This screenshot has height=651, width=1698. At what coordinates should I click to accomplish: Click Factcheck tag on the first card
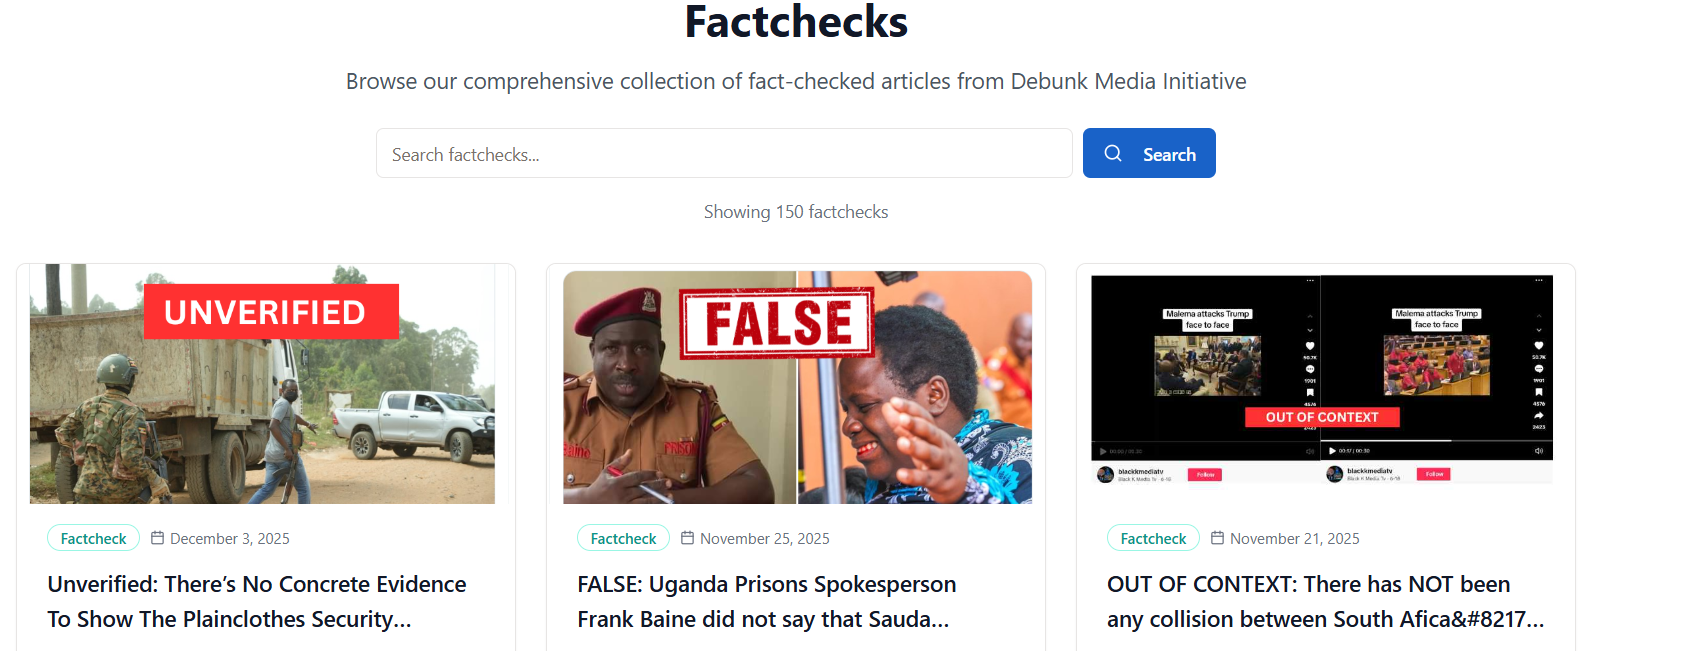[x=93, y=538]
